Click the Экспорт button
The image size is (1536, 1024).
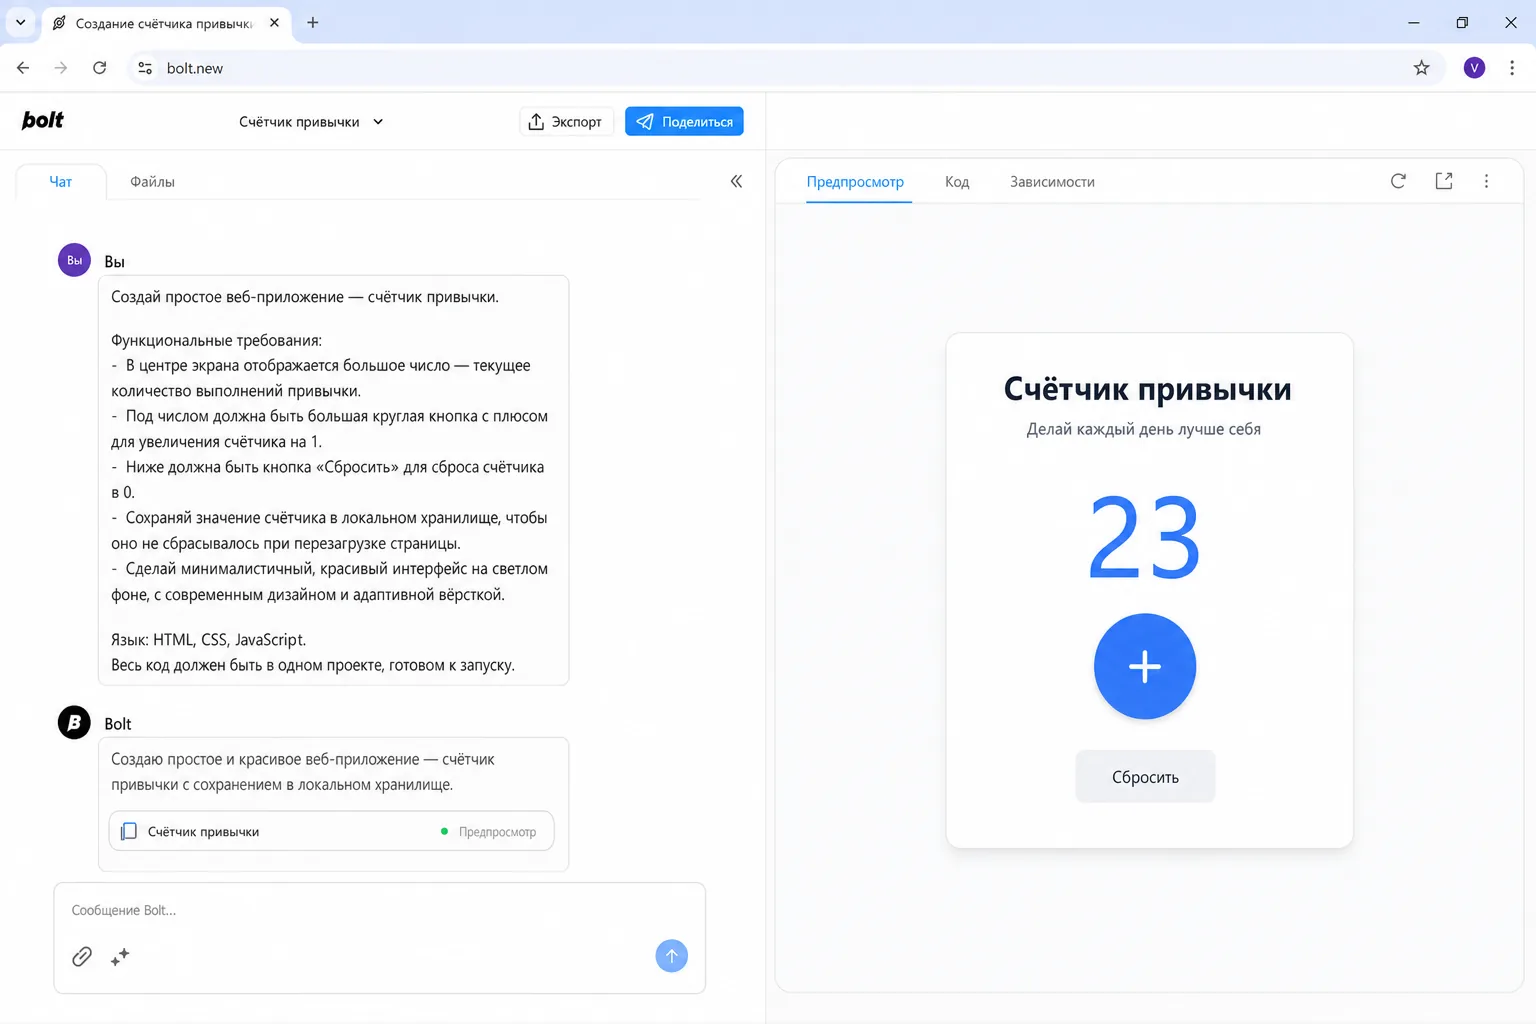[566, 121]
